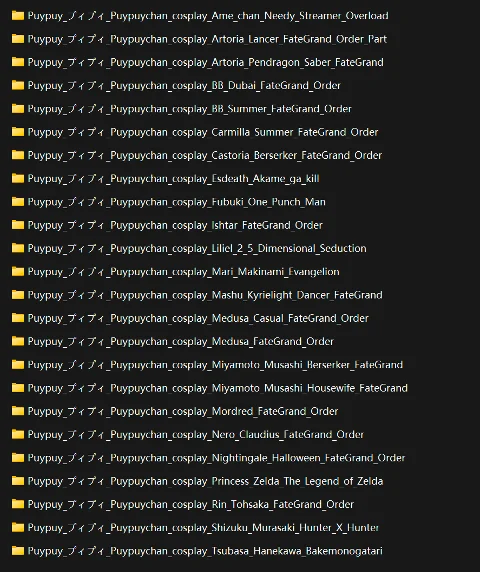Select Princess_Zelda_The_Legend_of_Zelda folder
480x572 pixels.
tap(205, 481)
